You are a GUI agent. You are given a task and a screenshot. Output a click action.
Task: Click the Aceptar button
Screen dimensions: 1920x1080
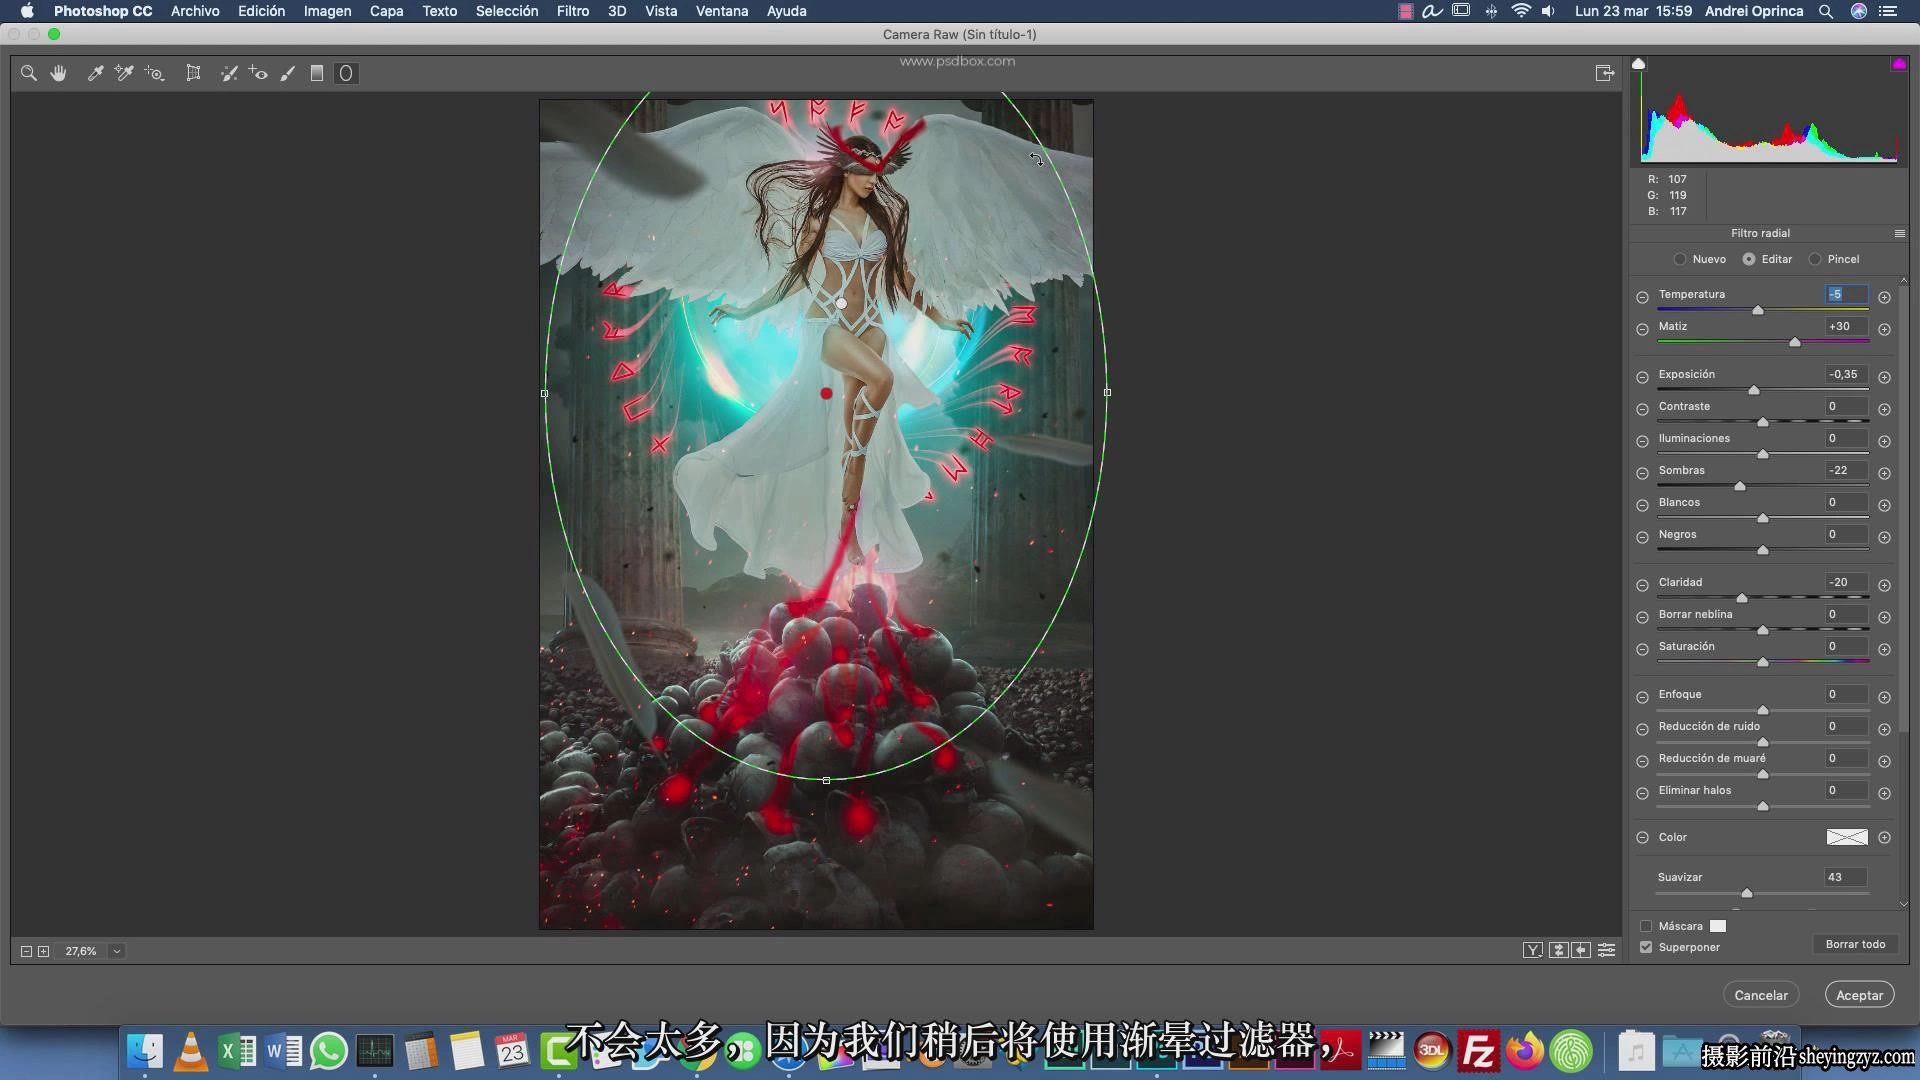pos(1860,995)
